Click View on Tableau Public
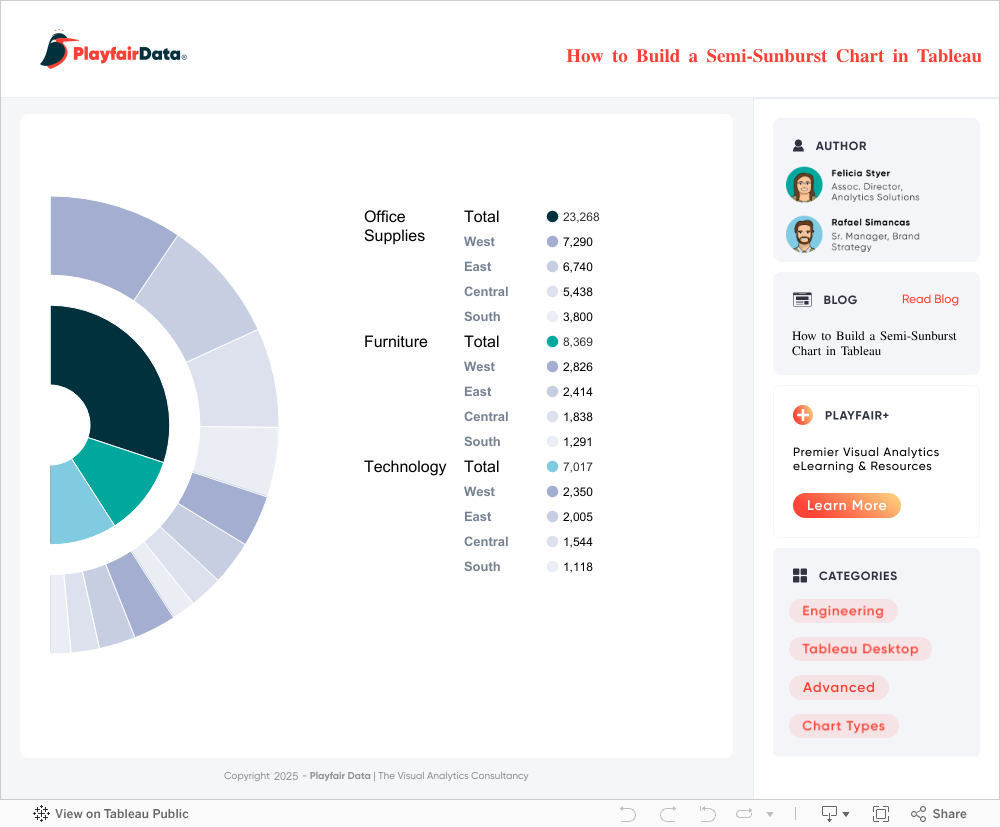Screen dimensions: 1000x827 (x=111, y=814)
